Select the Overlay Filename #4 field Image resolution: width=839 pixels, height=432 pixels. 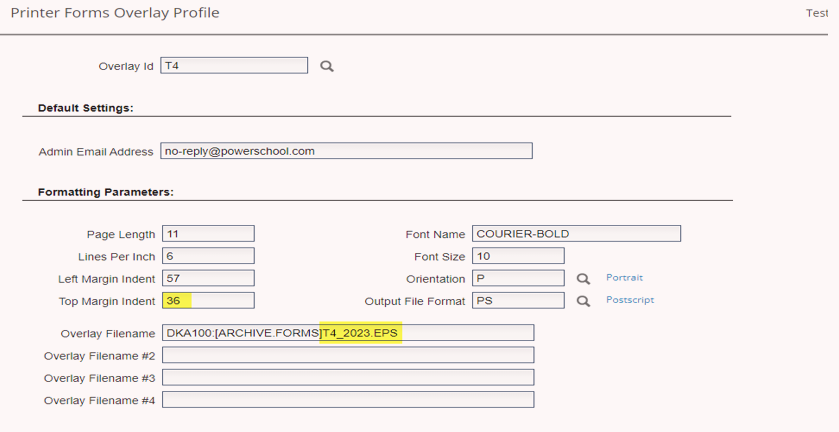click(x=347, y=399)
